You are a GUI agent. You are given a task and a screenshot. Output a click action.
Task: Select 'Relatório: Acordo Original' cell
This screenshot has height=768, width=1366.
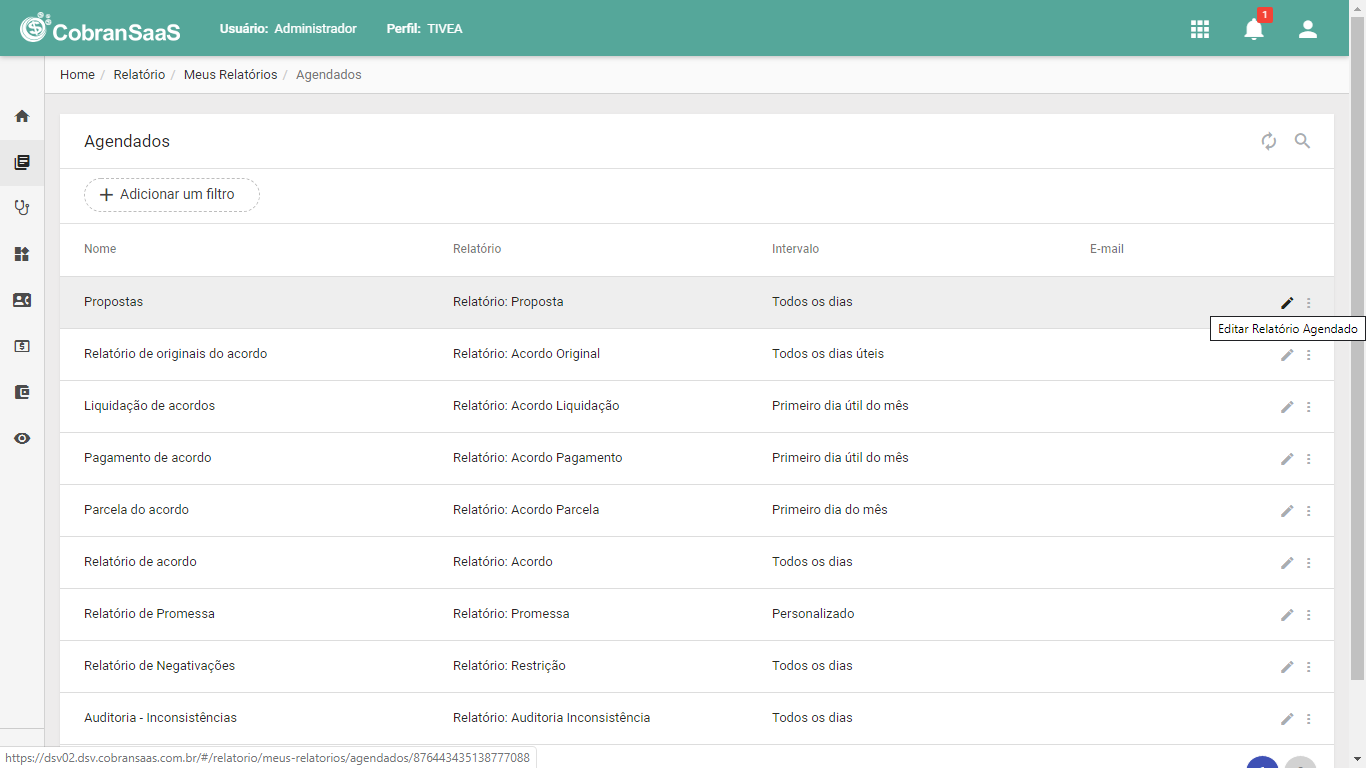tap(526, 354)
